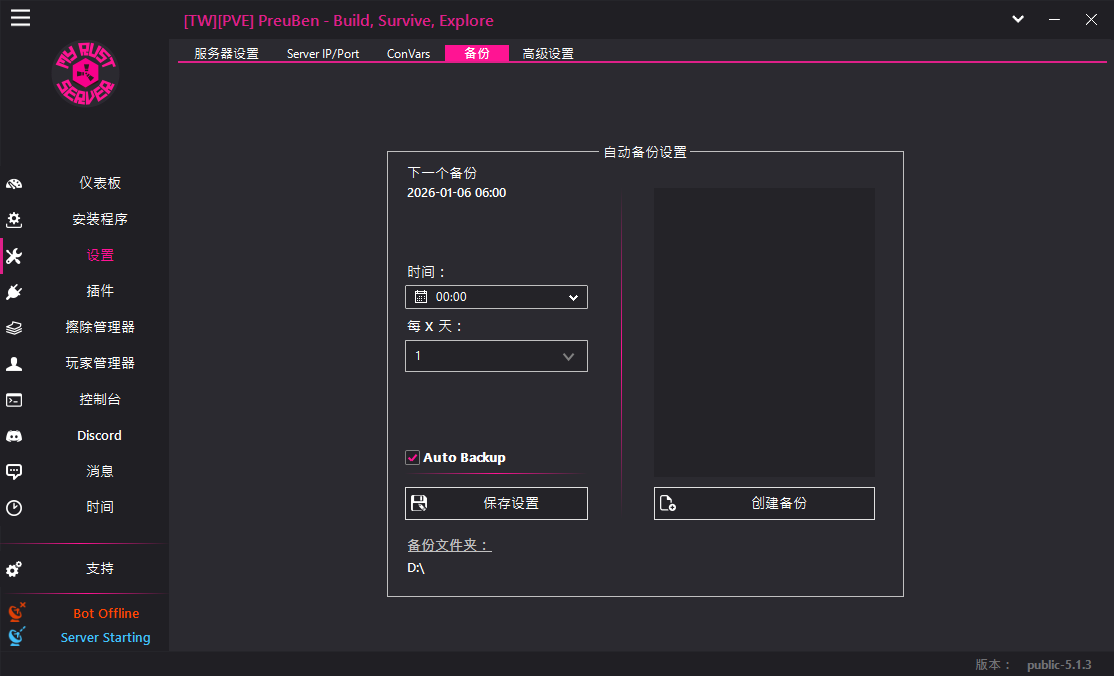Open the 备份文件夹 link
This screenshot has height=676, width=1114.
(449, 546)
